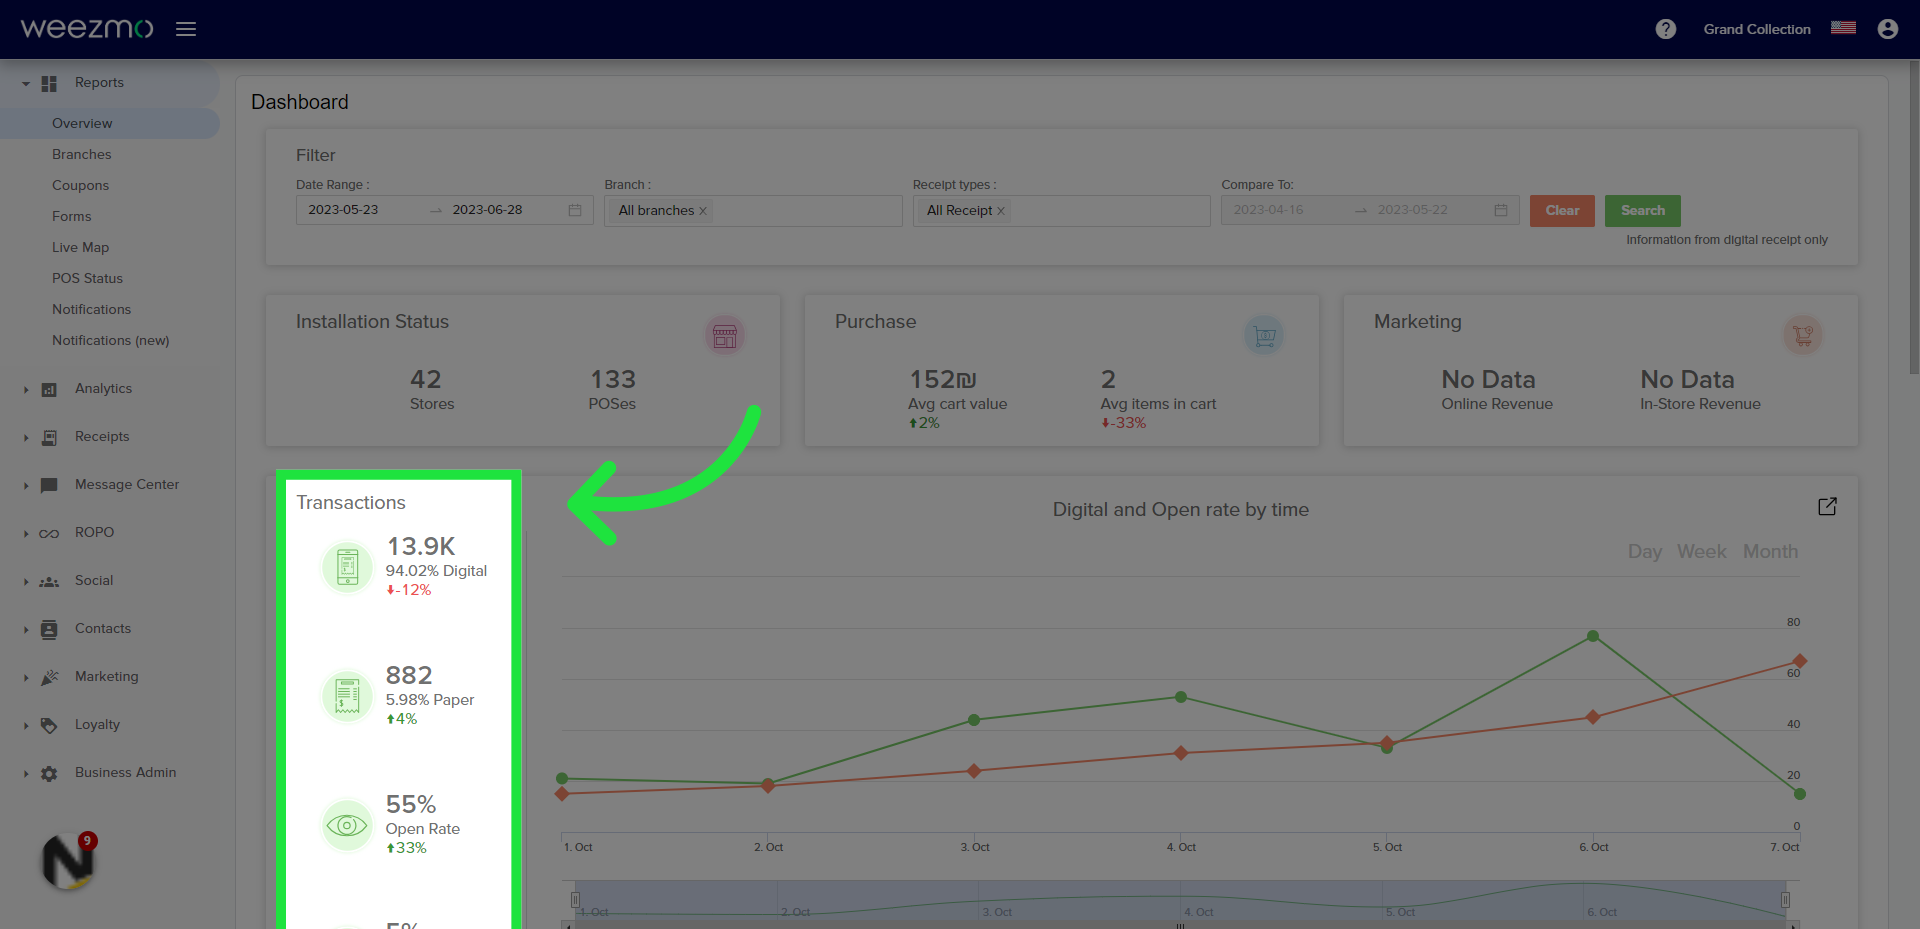
Task: Click the N notification badge widget
Action: (68, 861)
